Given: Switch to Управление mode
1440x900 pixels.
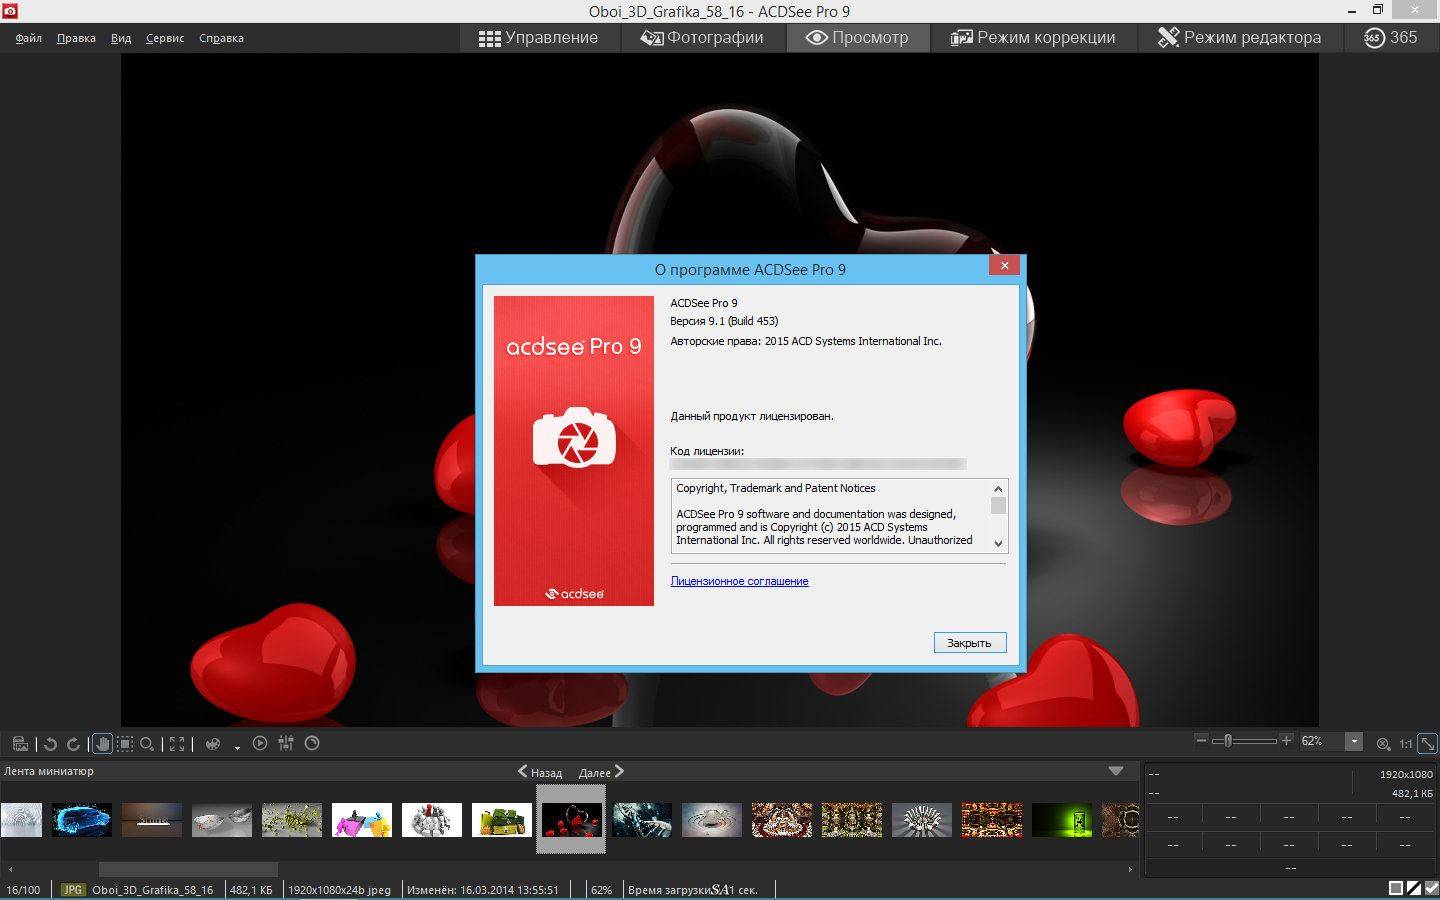Looking at the screenshot, I should (x=539, y=38).
